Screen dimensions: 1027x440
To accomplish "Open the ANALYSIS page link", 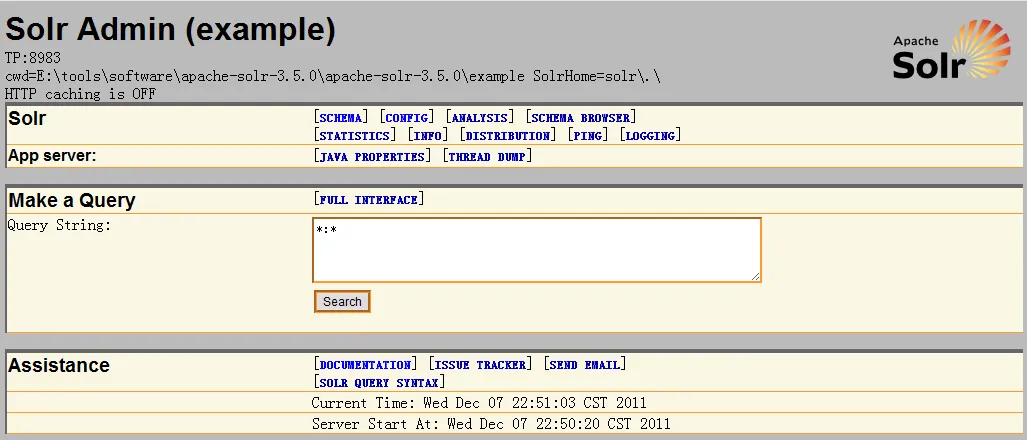I will (x=479, y=118).
